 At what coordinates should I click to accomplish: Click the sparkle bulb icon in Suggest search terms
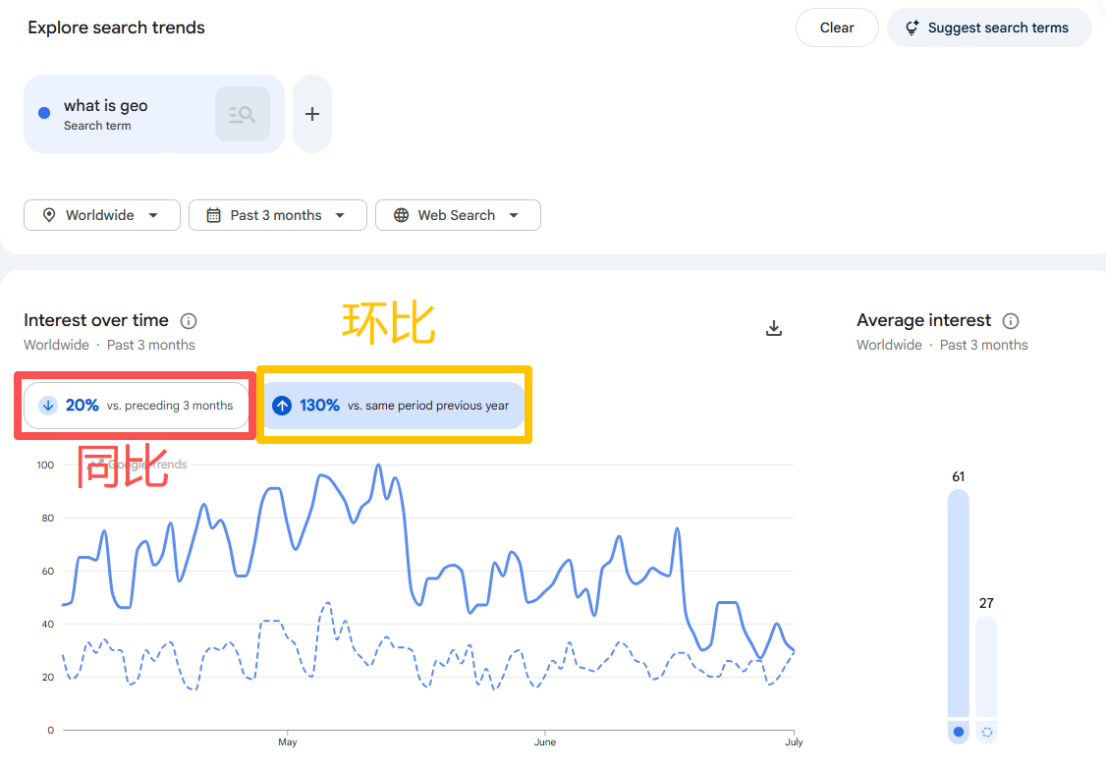pyautogui.click(x=912, y=28)
